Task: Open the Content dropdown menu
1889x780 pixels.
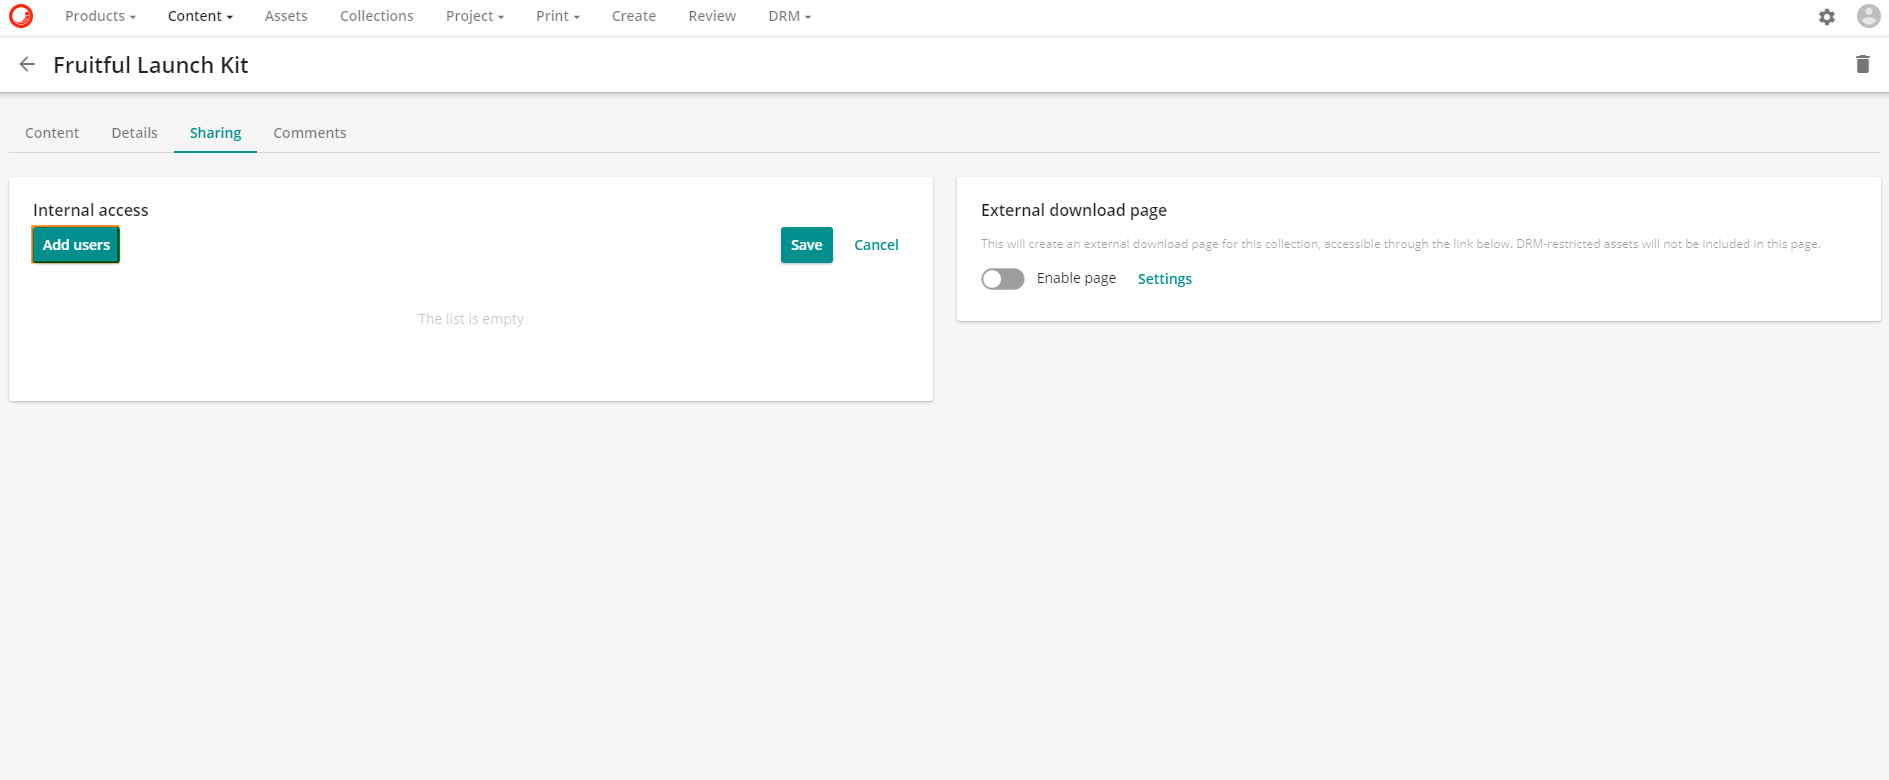Action: click(x=200, y=16)
